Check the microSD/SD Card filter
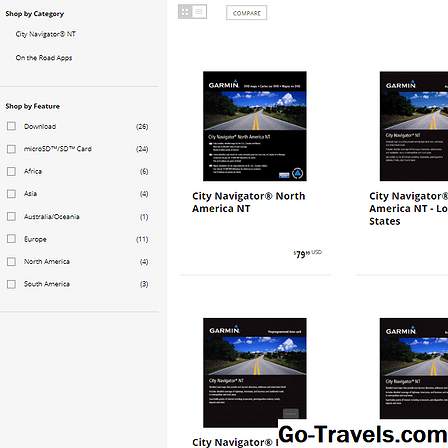448x448 pixels. pyautogui.click(x=11, y=149)
